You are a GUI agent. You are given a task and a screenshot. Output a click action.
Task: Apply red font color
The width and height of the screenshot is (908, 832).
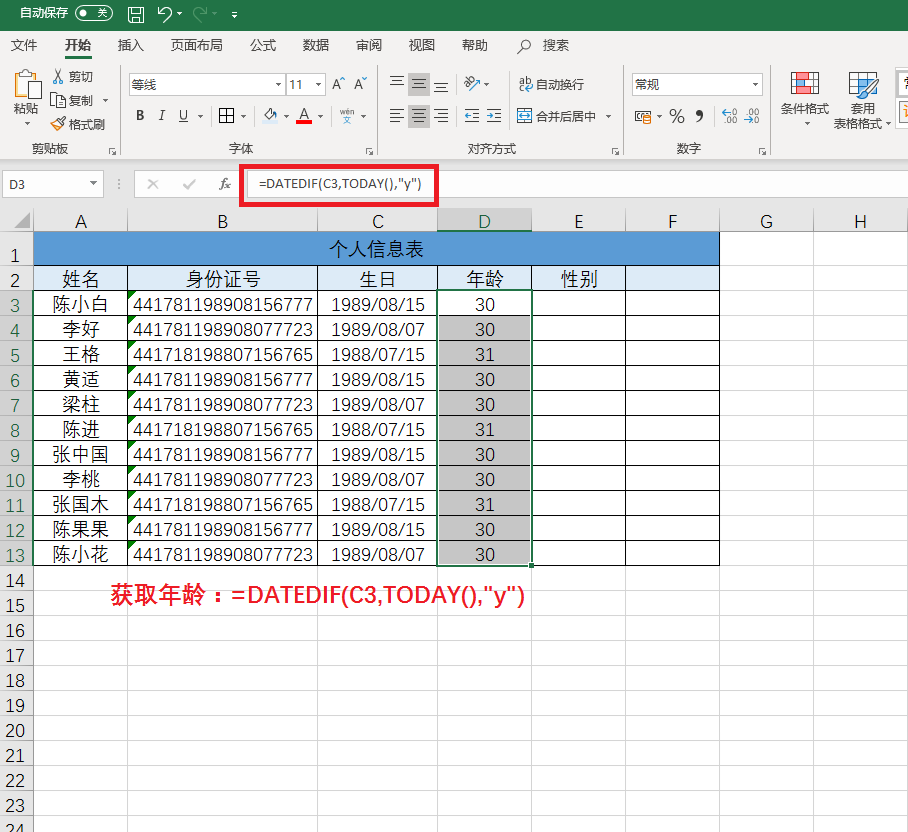pos(304,116)
